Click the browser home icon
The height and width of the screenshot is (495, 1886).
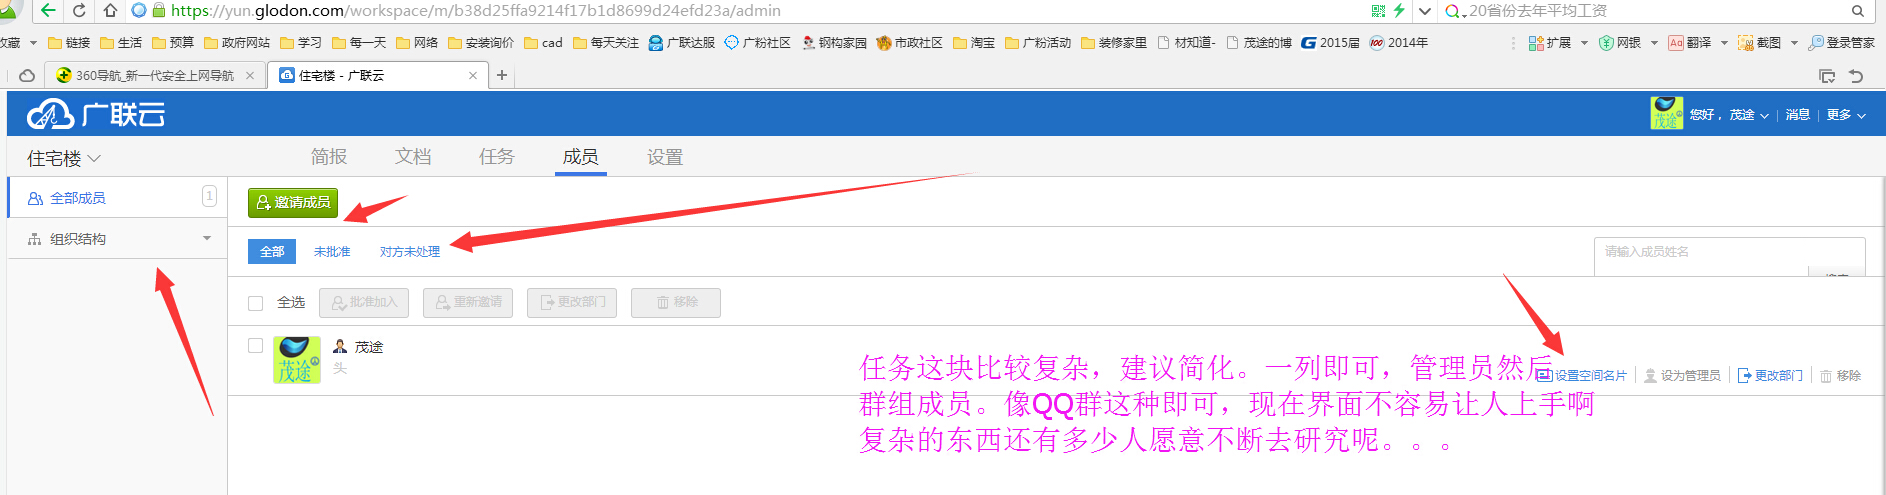[110, 11]
